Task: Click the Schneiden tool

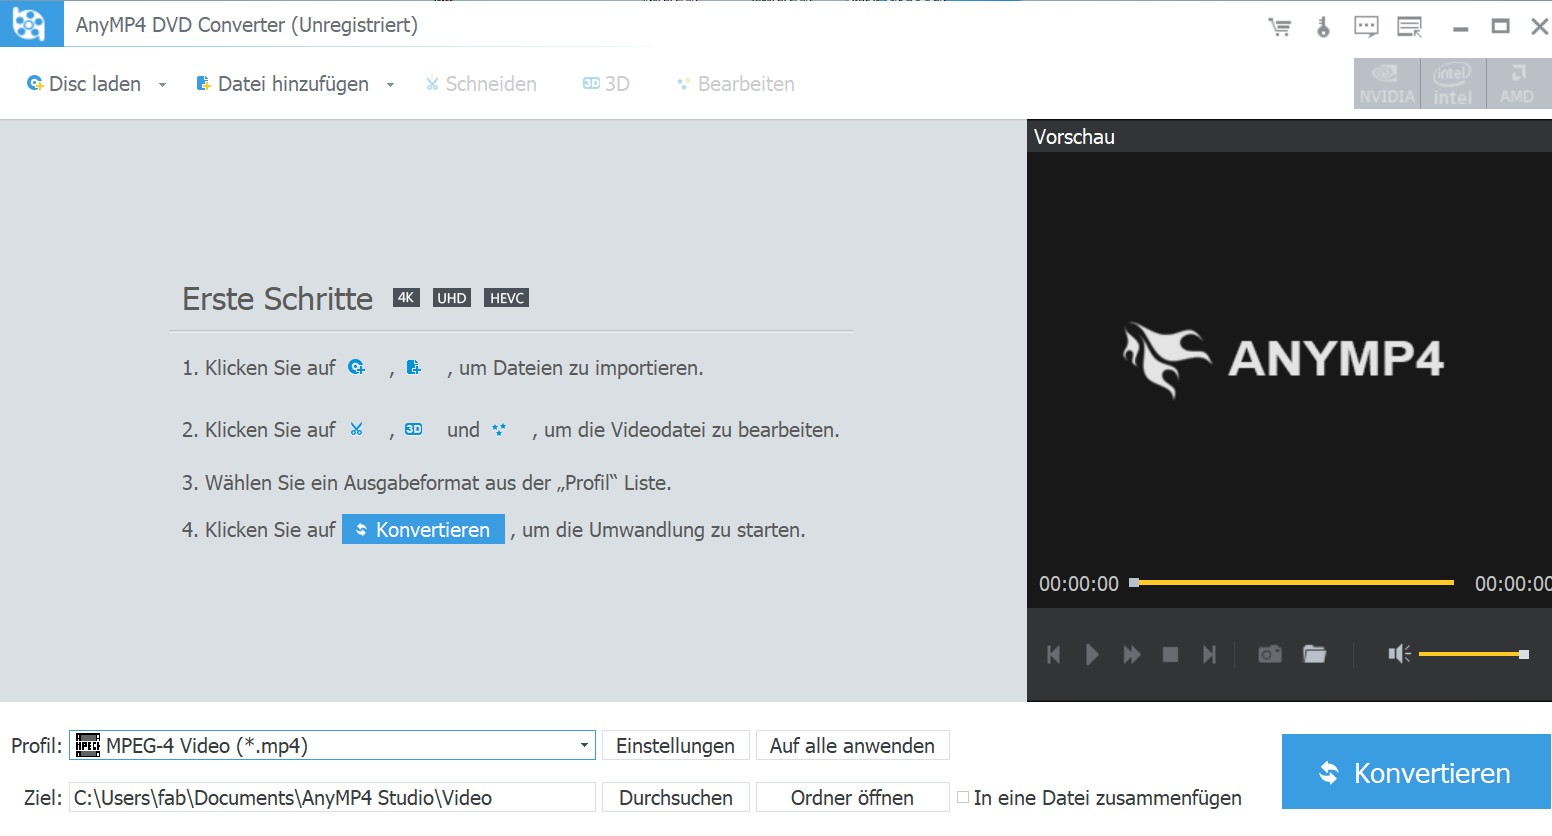Action: (481, 84)
